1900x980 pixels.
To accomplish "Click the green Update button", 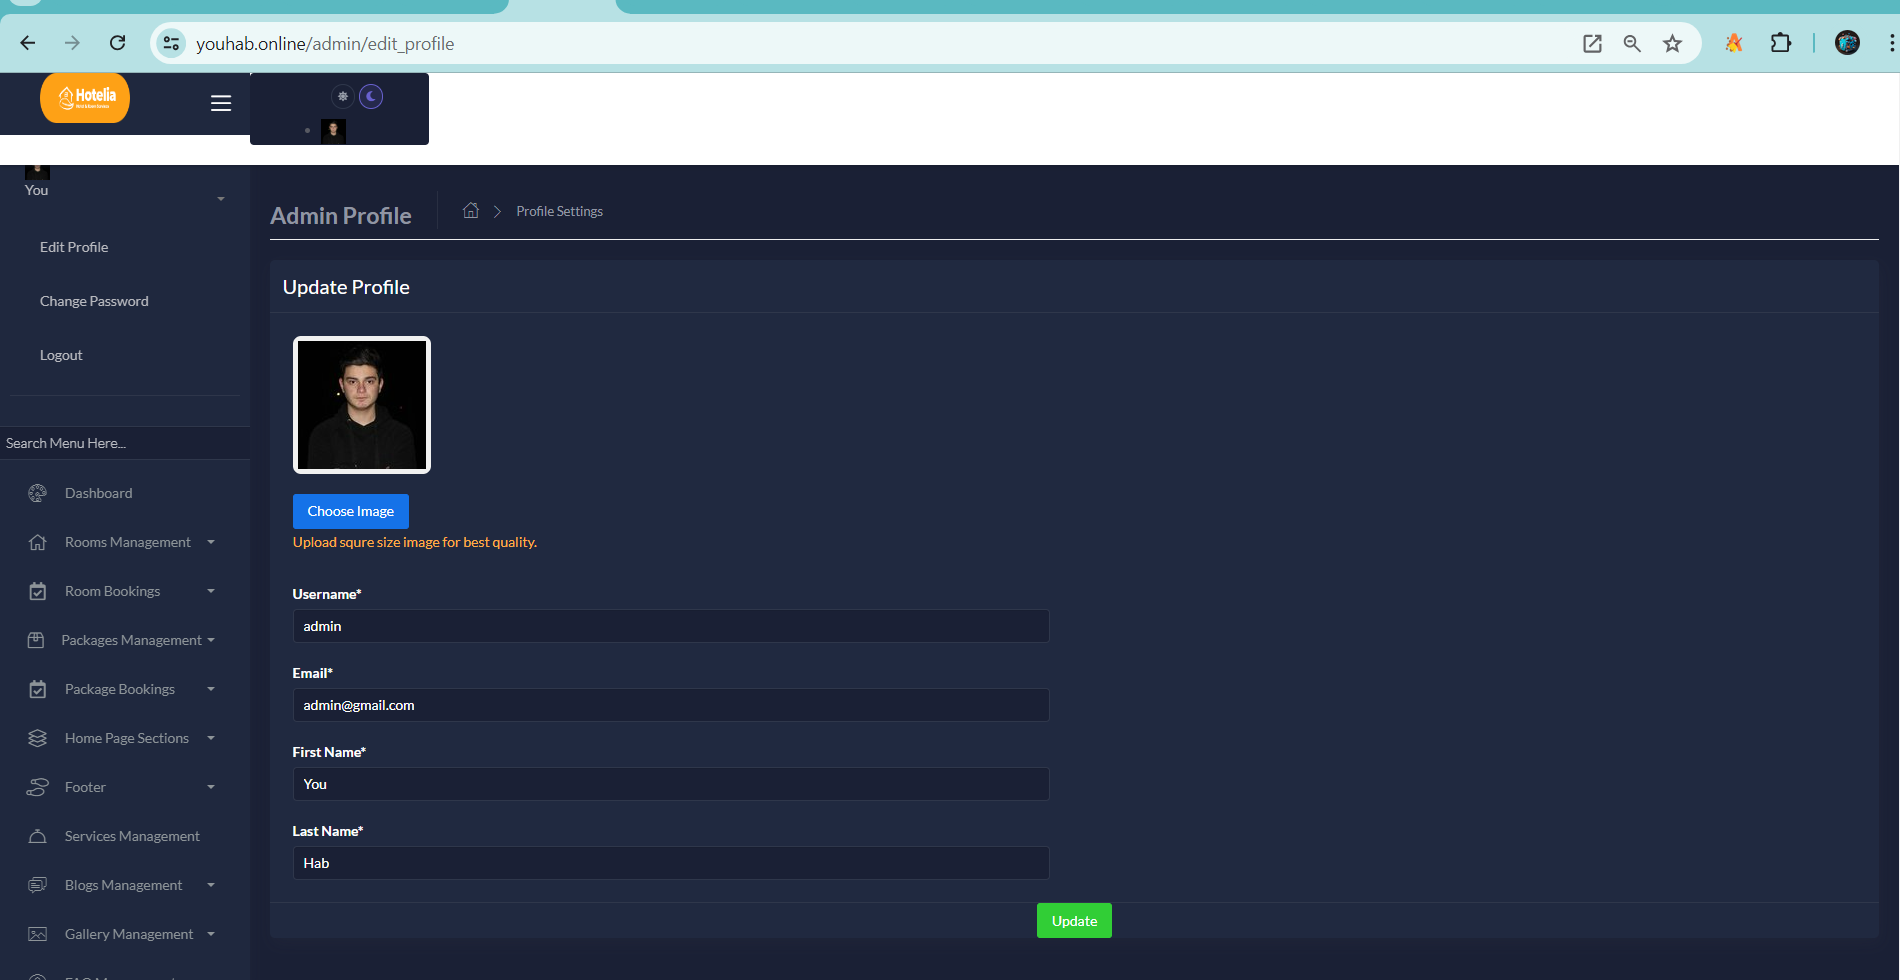I will (1074, 921).
